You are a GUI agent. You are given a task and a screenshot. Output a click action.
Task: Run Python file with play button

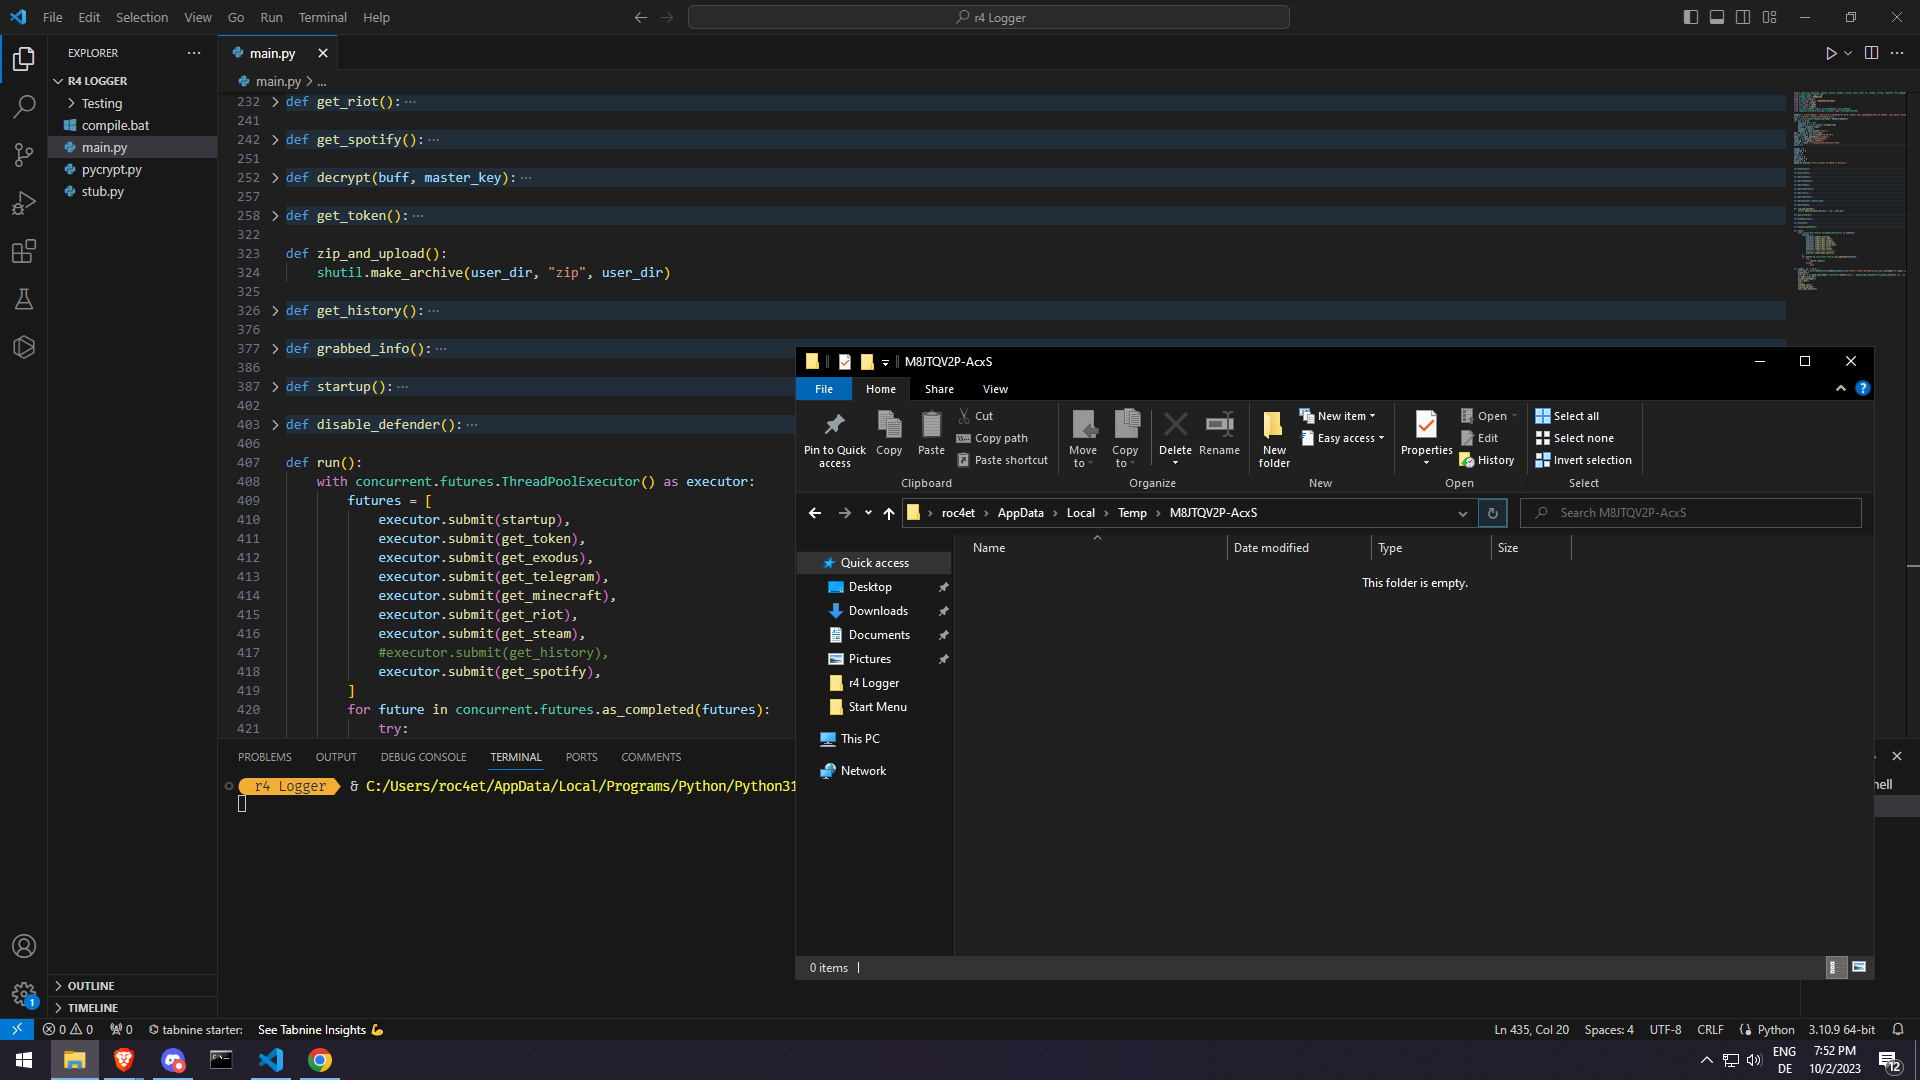(1830, 53)
